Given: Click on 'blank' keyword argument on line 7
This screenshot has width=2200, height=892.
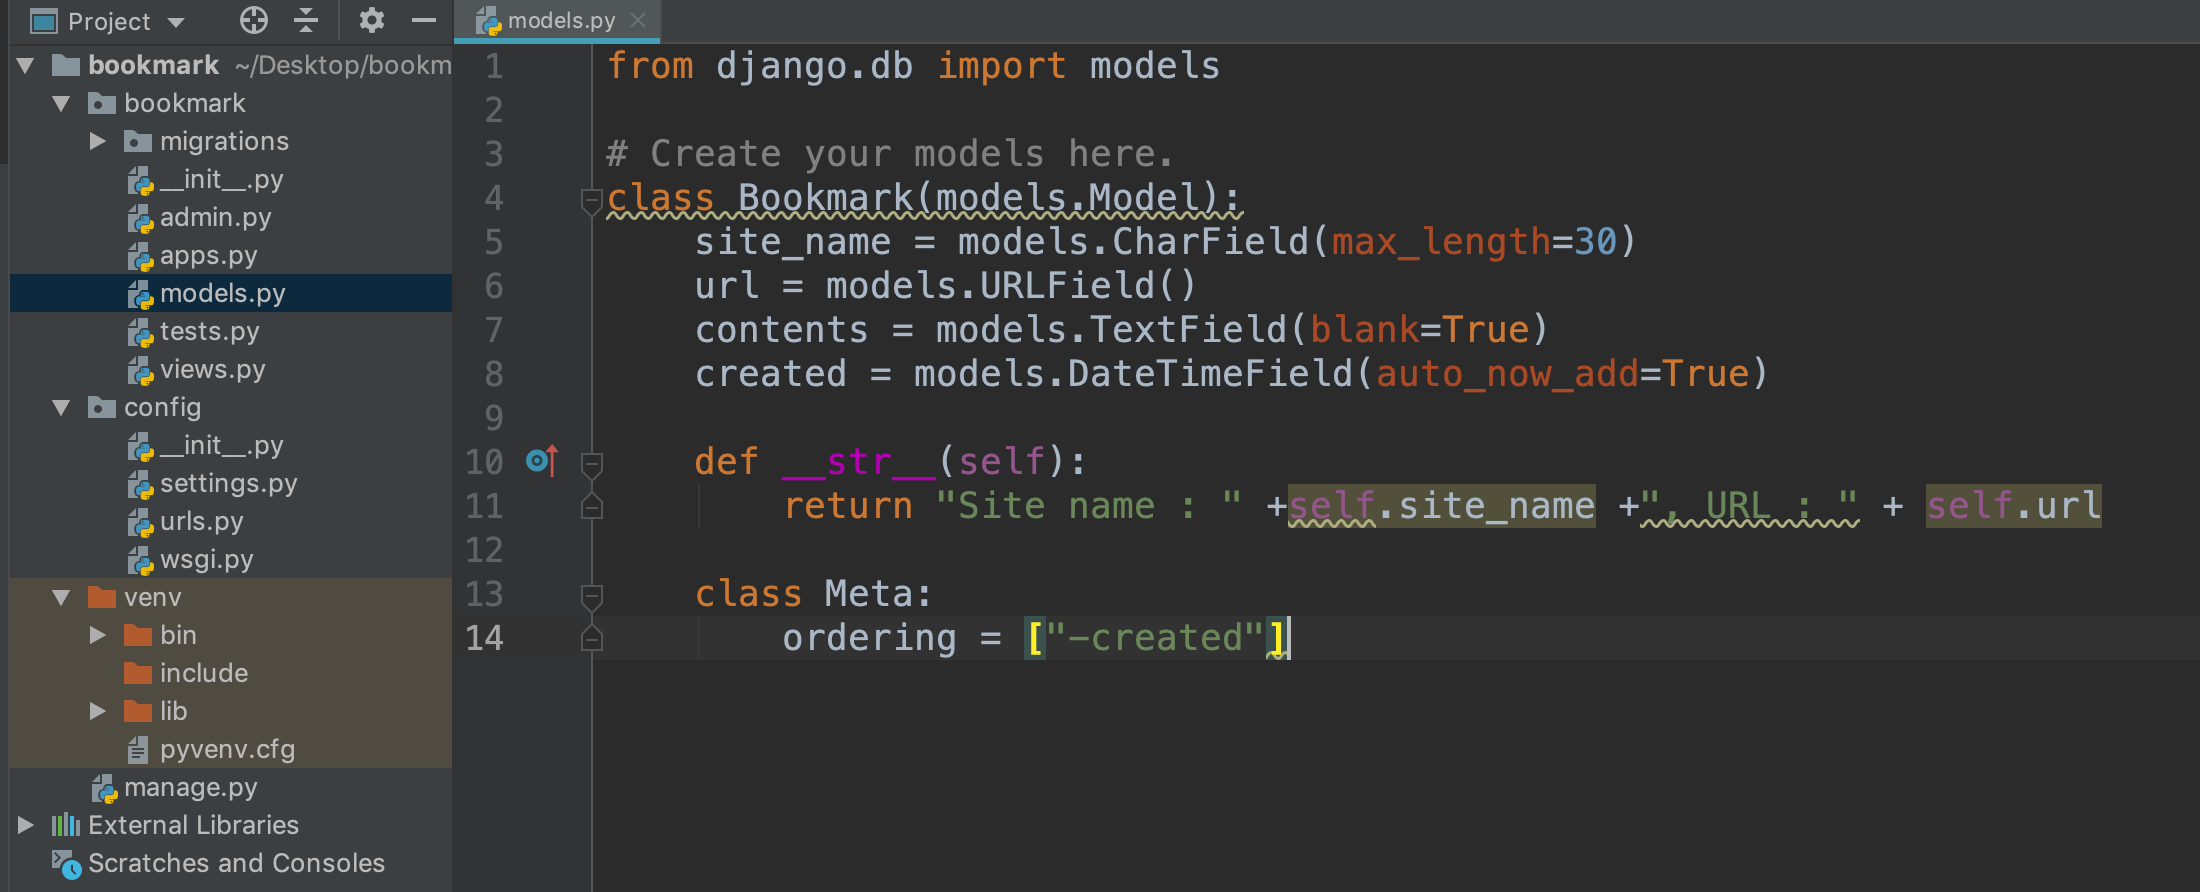Looking at the screenshot, I should (x=1364, y=330).
